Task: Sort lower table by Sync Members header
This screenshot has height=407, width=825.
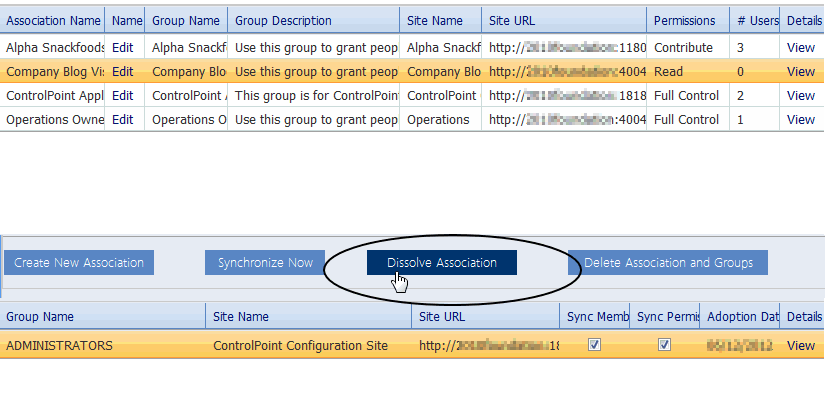Action: click(x=595, y=317)
